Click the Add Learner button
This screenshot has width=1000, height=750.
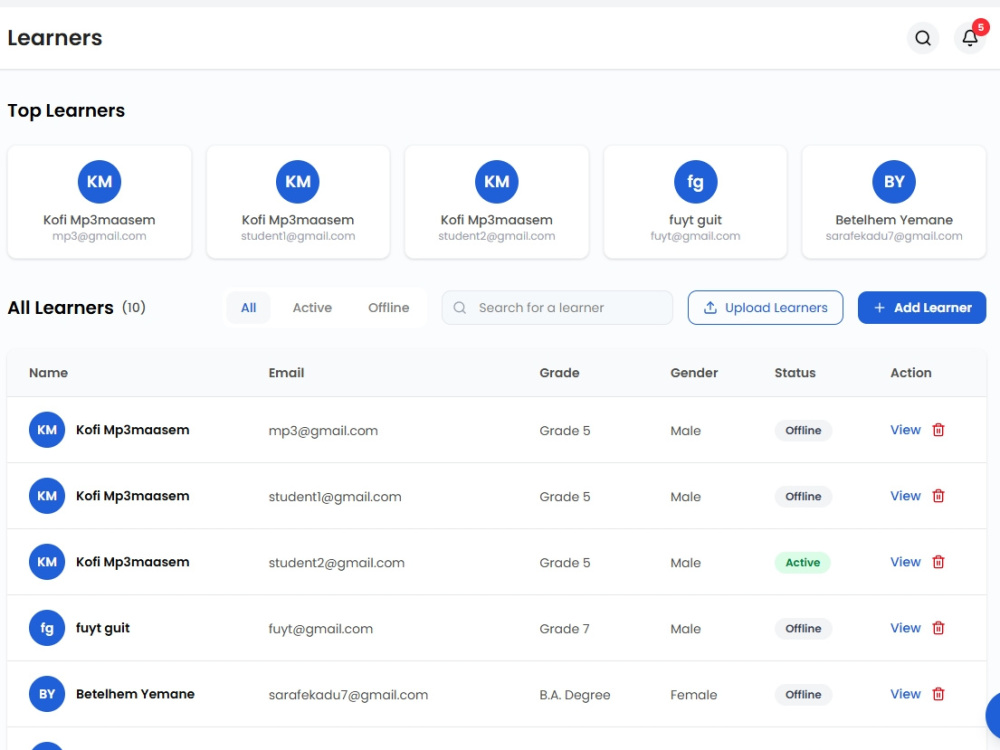point(922,307)
